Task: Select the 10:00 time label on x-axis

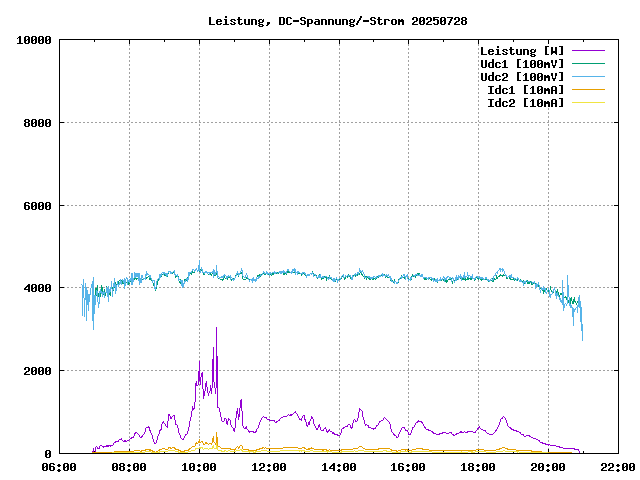Action: [199, 467]
